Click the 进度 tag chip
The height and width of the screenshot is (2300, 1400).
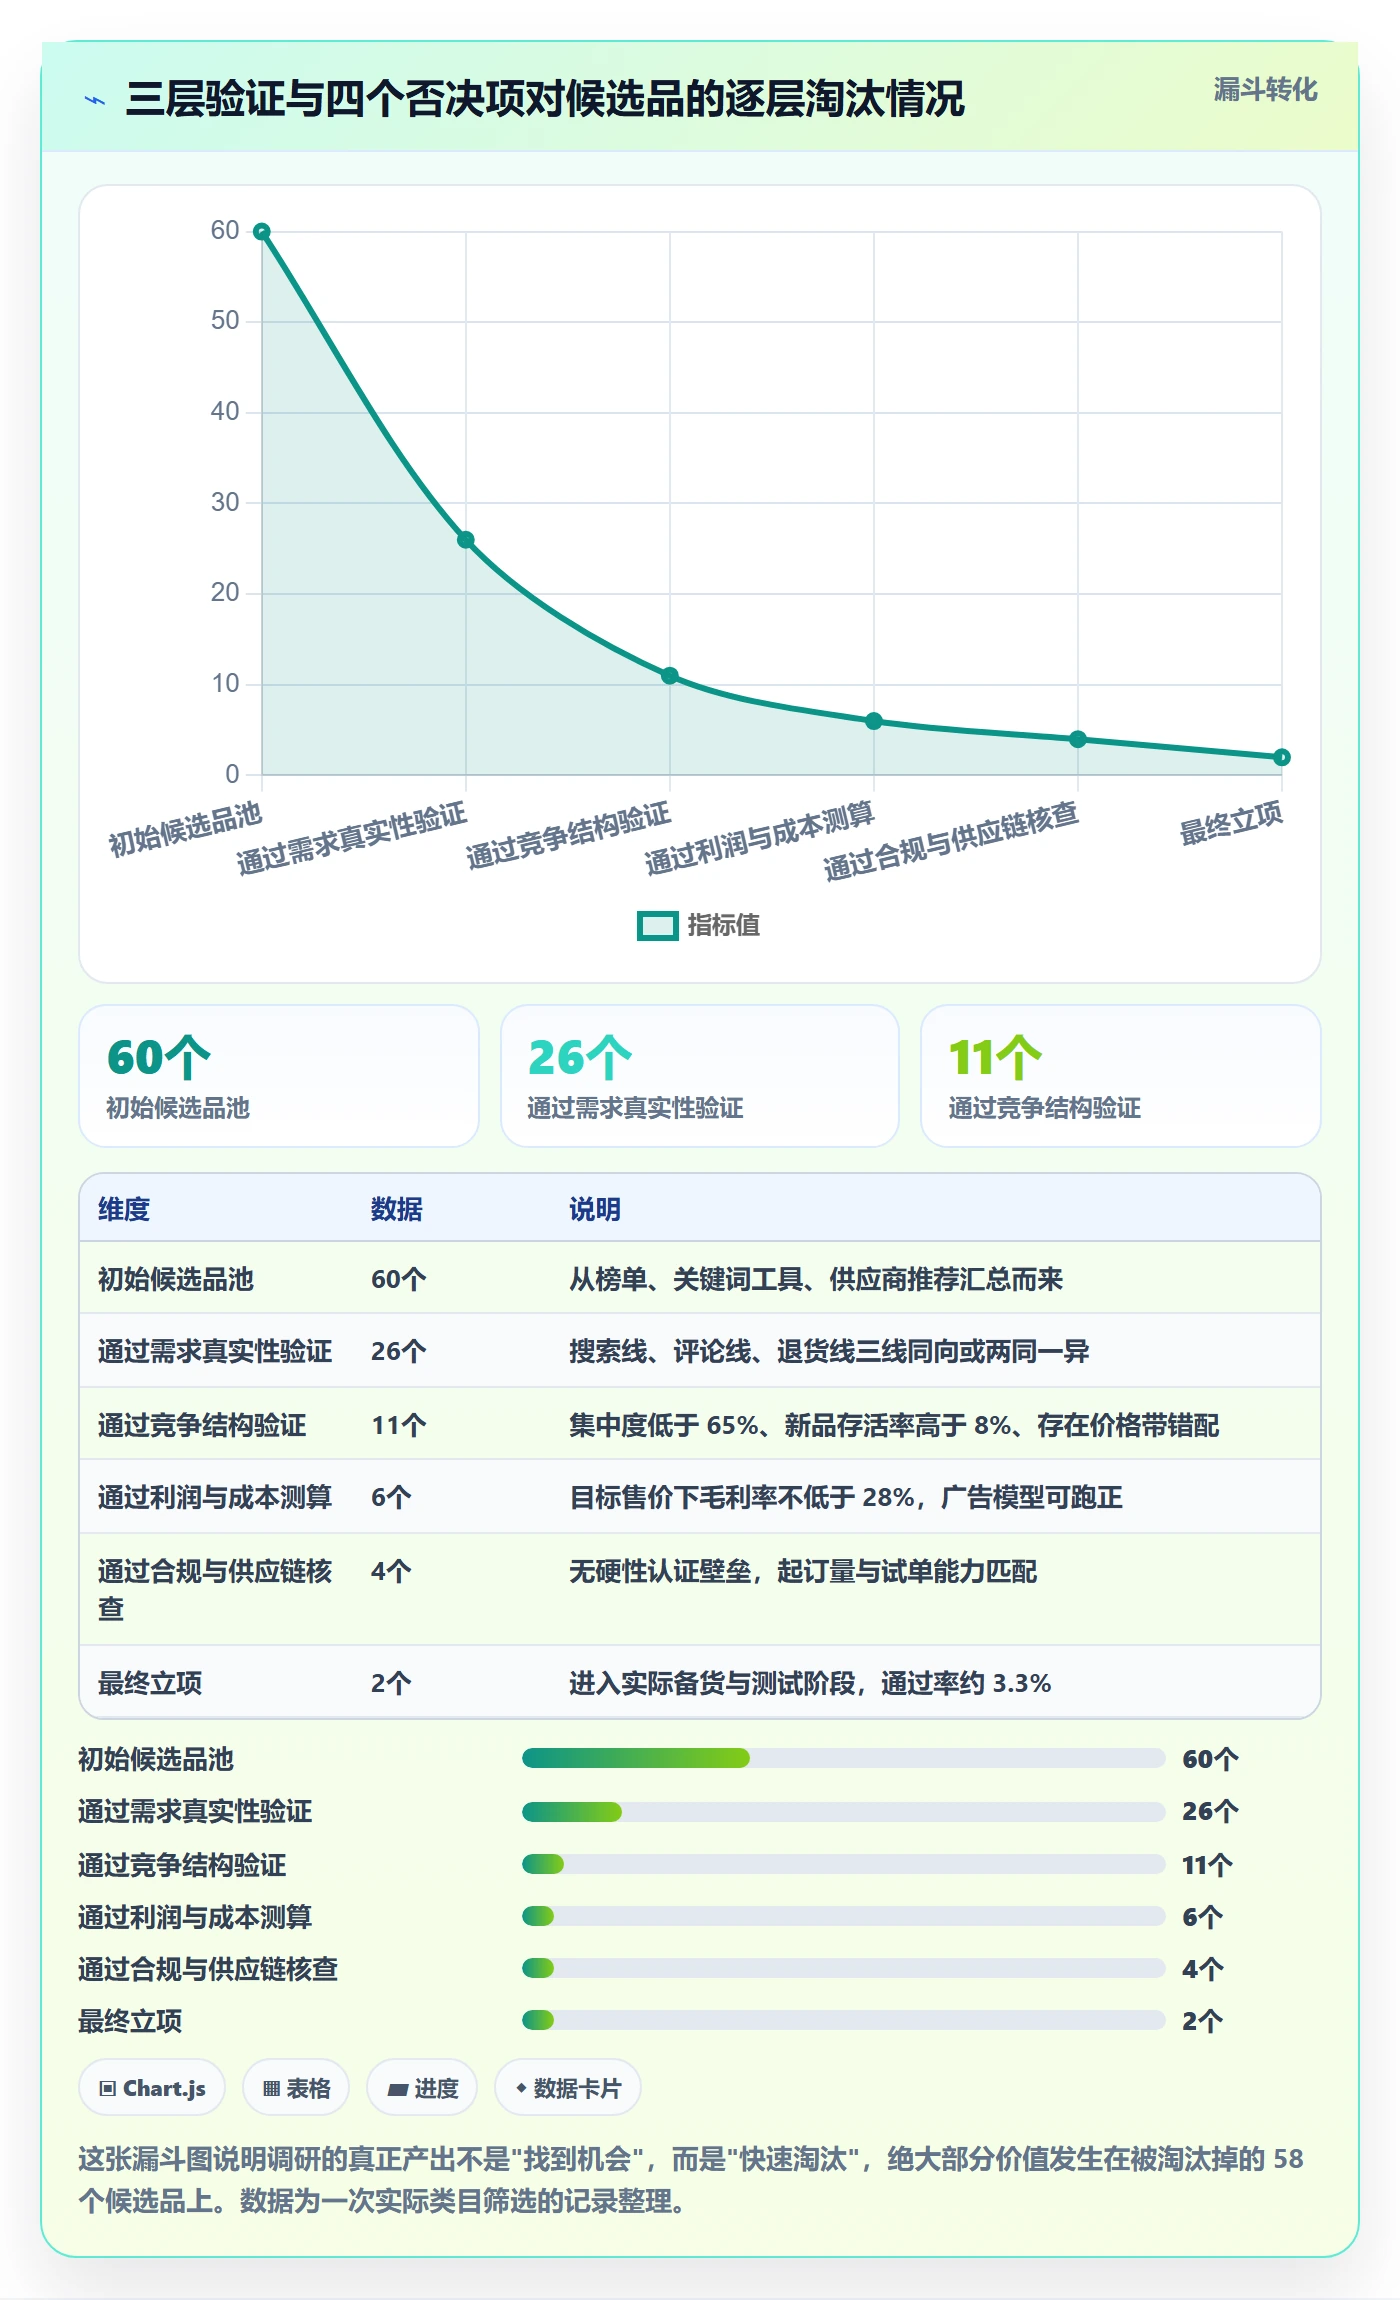click(x=422, y=2088)
